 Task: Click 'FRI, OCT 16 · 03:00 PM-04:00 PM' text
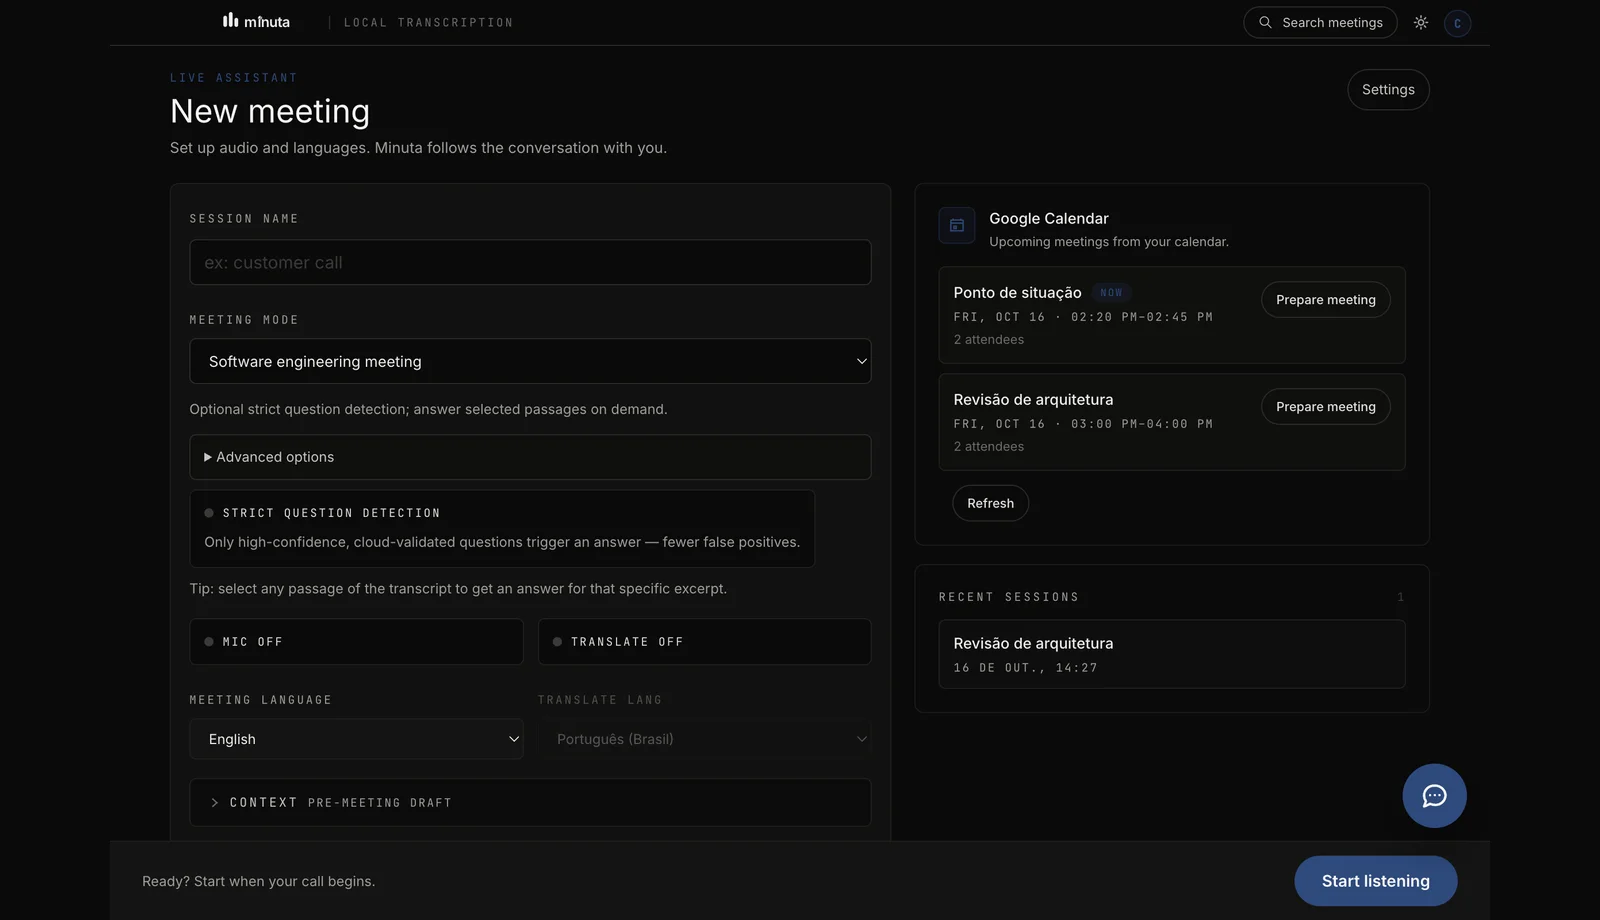[1083, 424]
